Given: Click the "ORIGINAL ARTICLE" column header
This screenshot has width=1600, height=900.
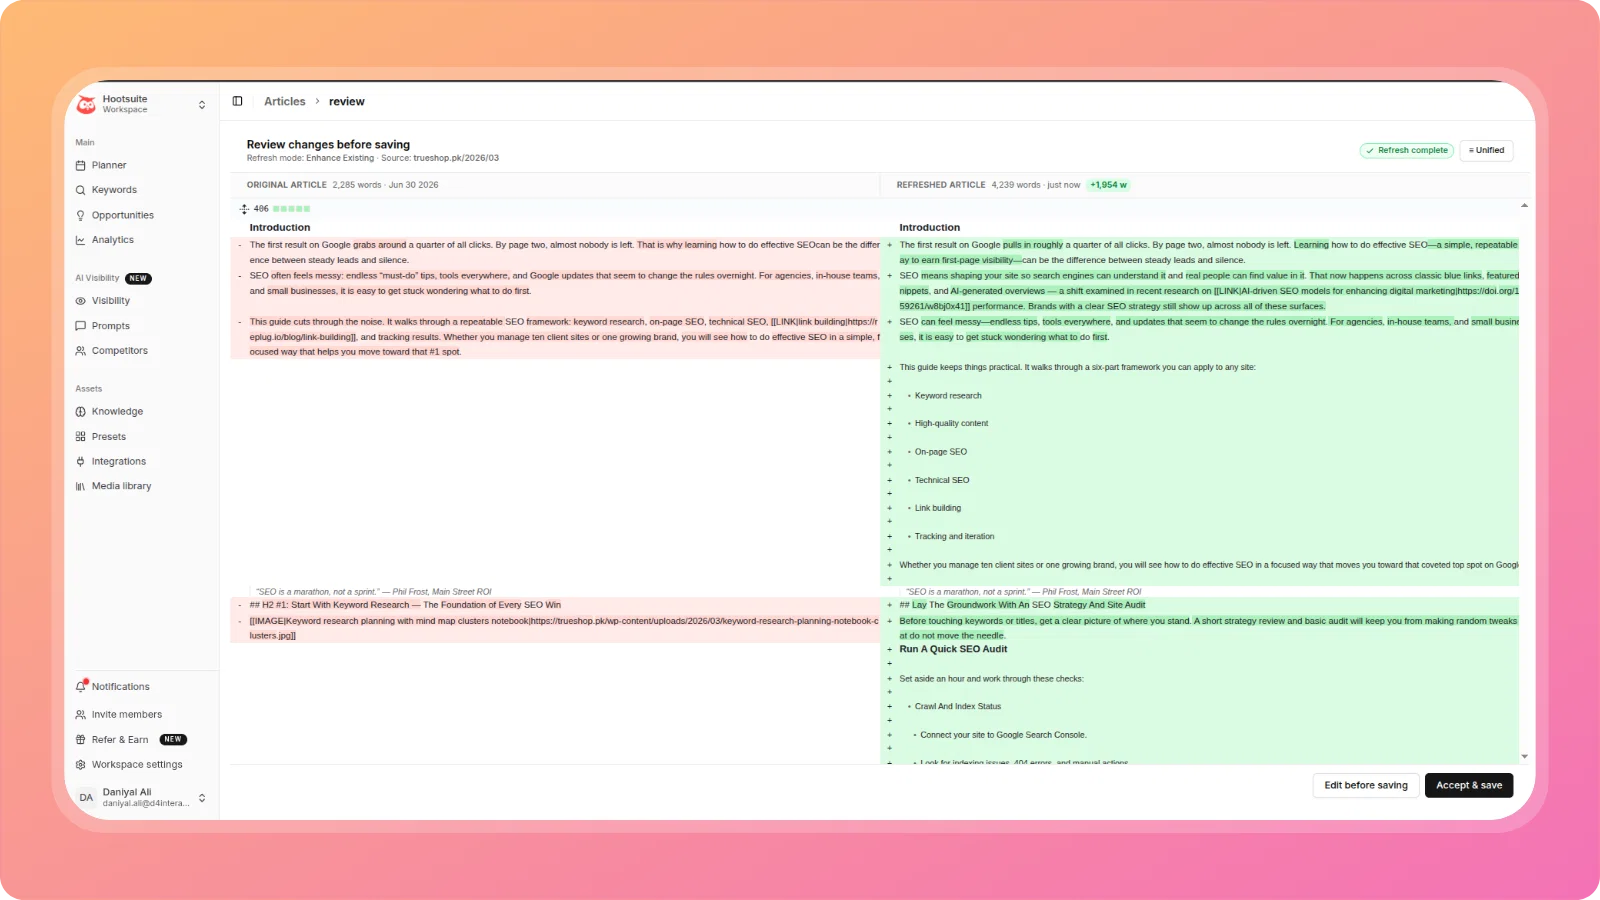Looking at the screenshot, I should pyautogui.click(x=287, y=185).
